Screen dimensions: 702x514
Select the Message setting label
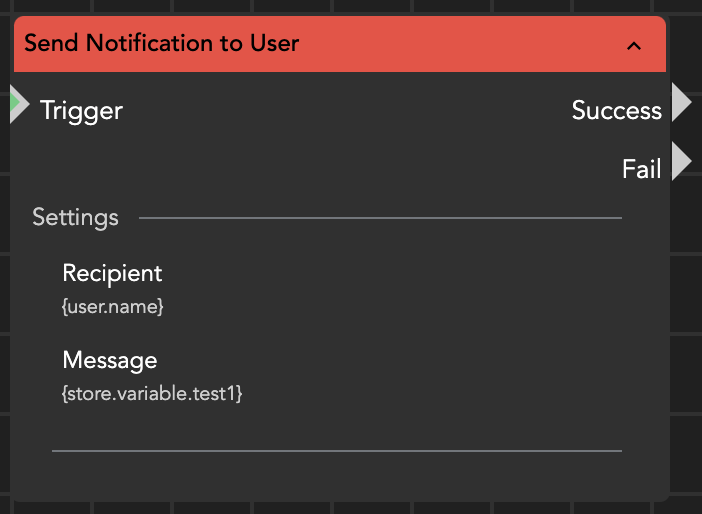click(x=110, y=360)
